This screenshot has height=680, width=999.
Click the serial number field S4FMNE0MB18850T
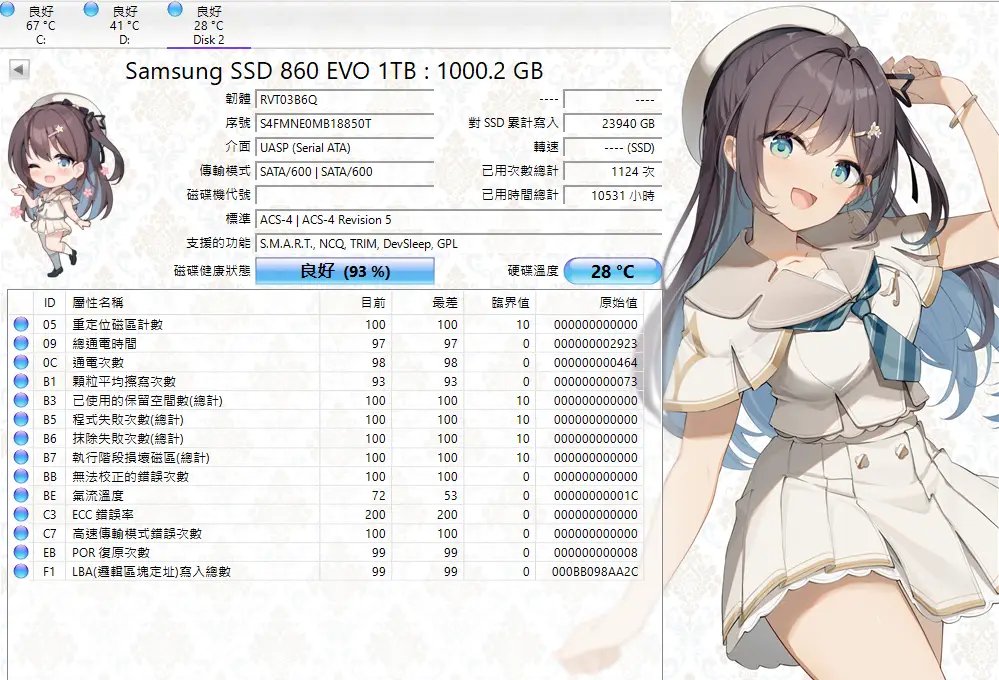click(344, 124)
